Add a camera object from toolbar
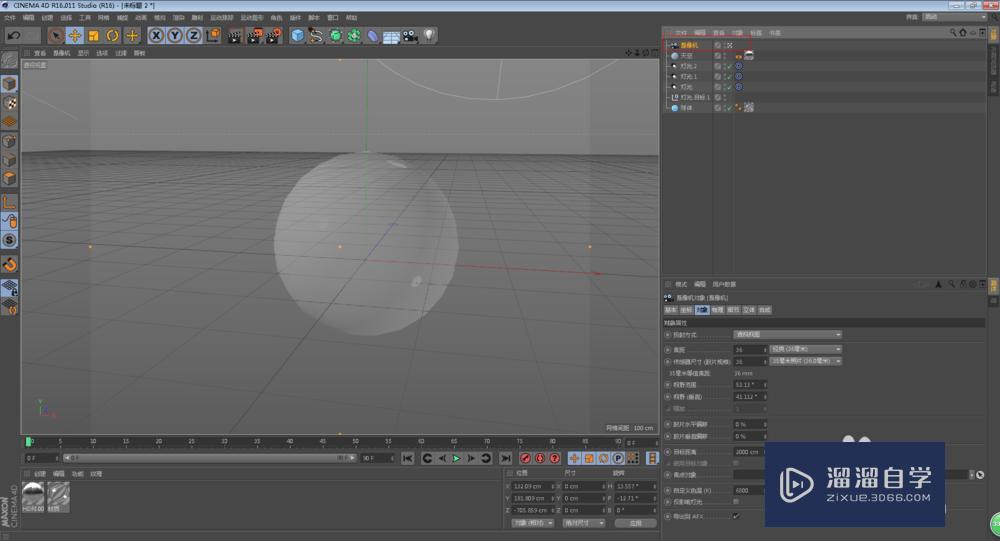Image resolution: width=1000 pixels, height=541 pixels. [x=410, y=36]
